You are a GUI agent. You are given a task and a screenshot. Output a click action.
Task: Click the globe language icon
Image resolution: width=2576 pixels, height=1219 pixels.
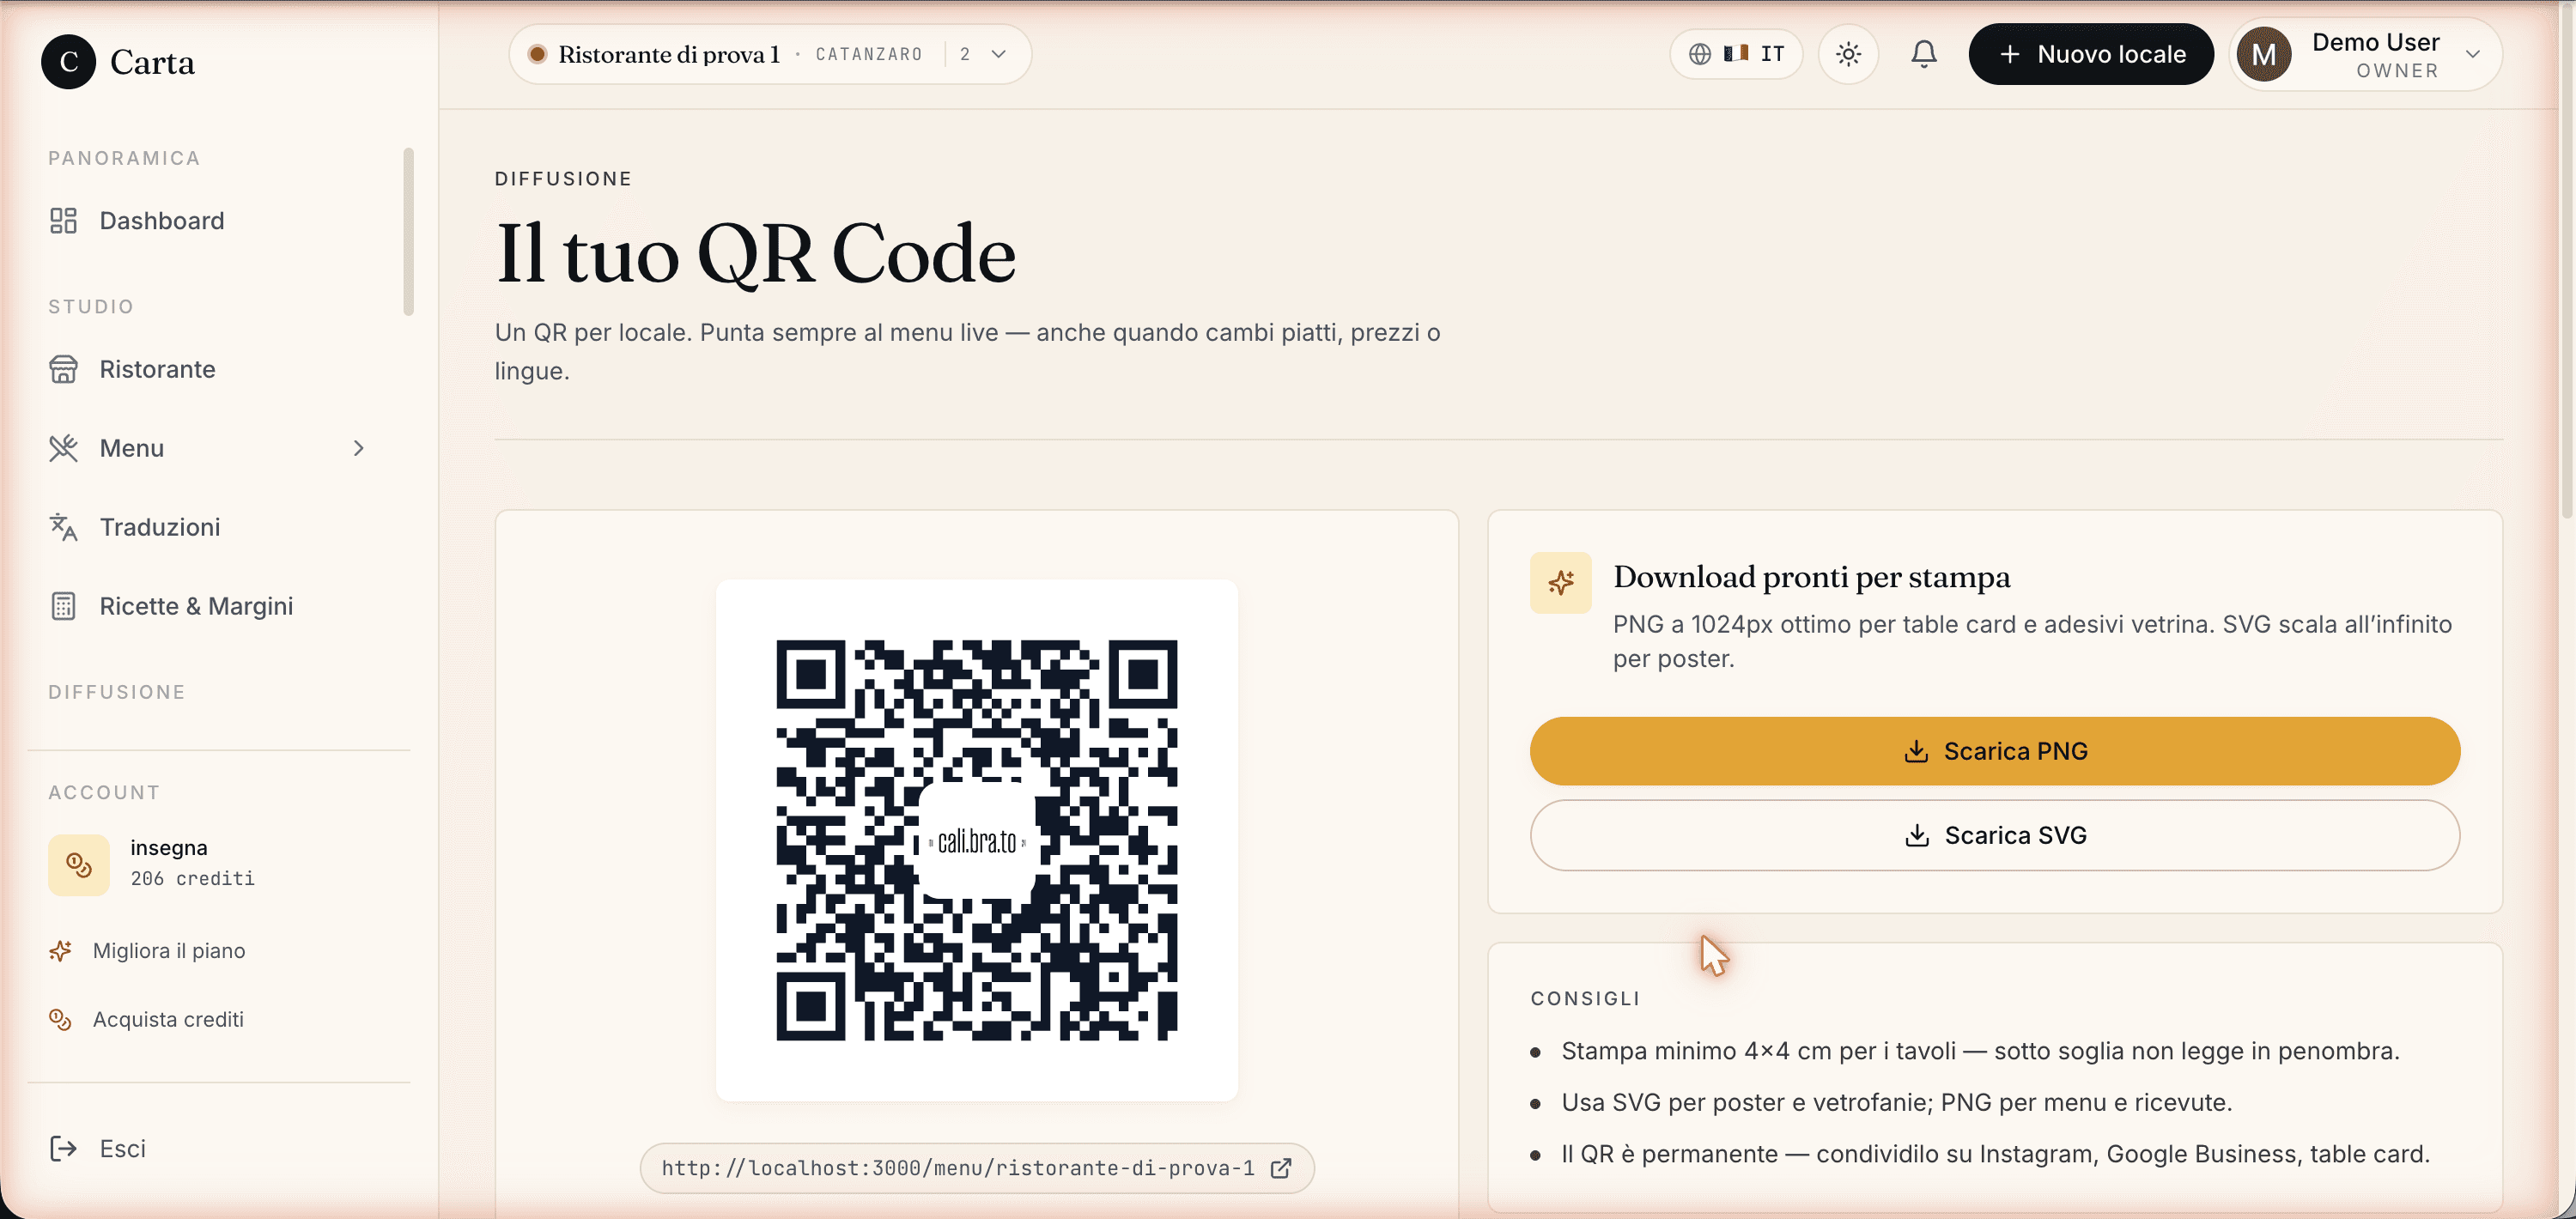(x=1699, y=54)
